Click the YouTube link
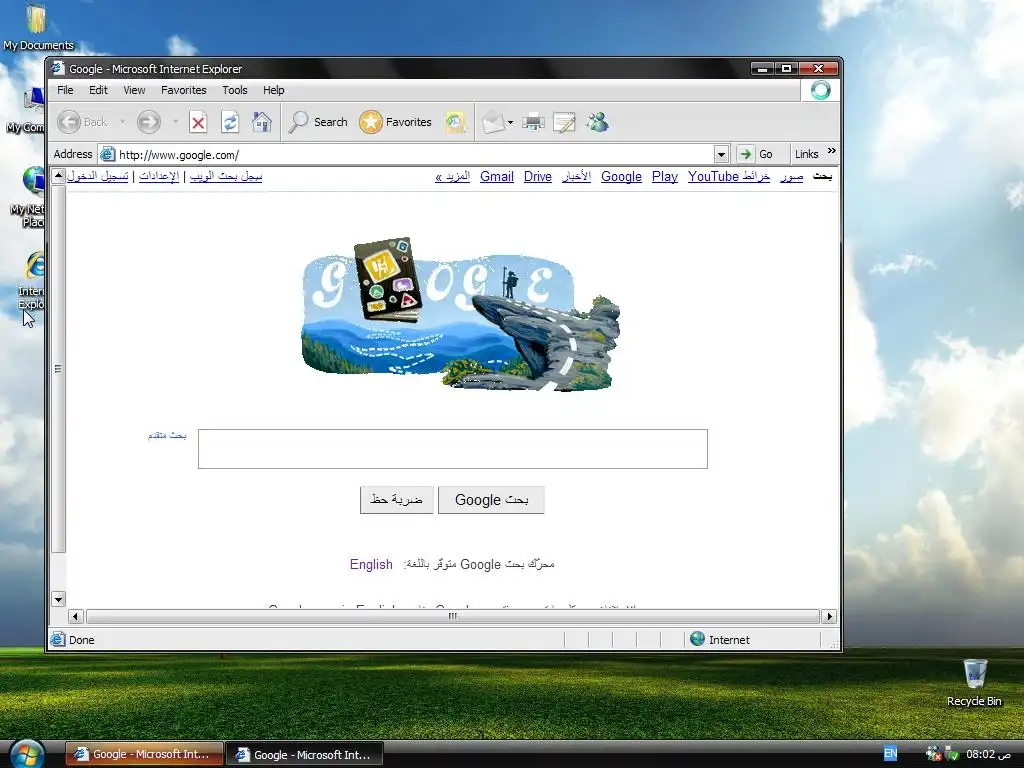Screen dimensions: 1024x768 coord(713,176)
